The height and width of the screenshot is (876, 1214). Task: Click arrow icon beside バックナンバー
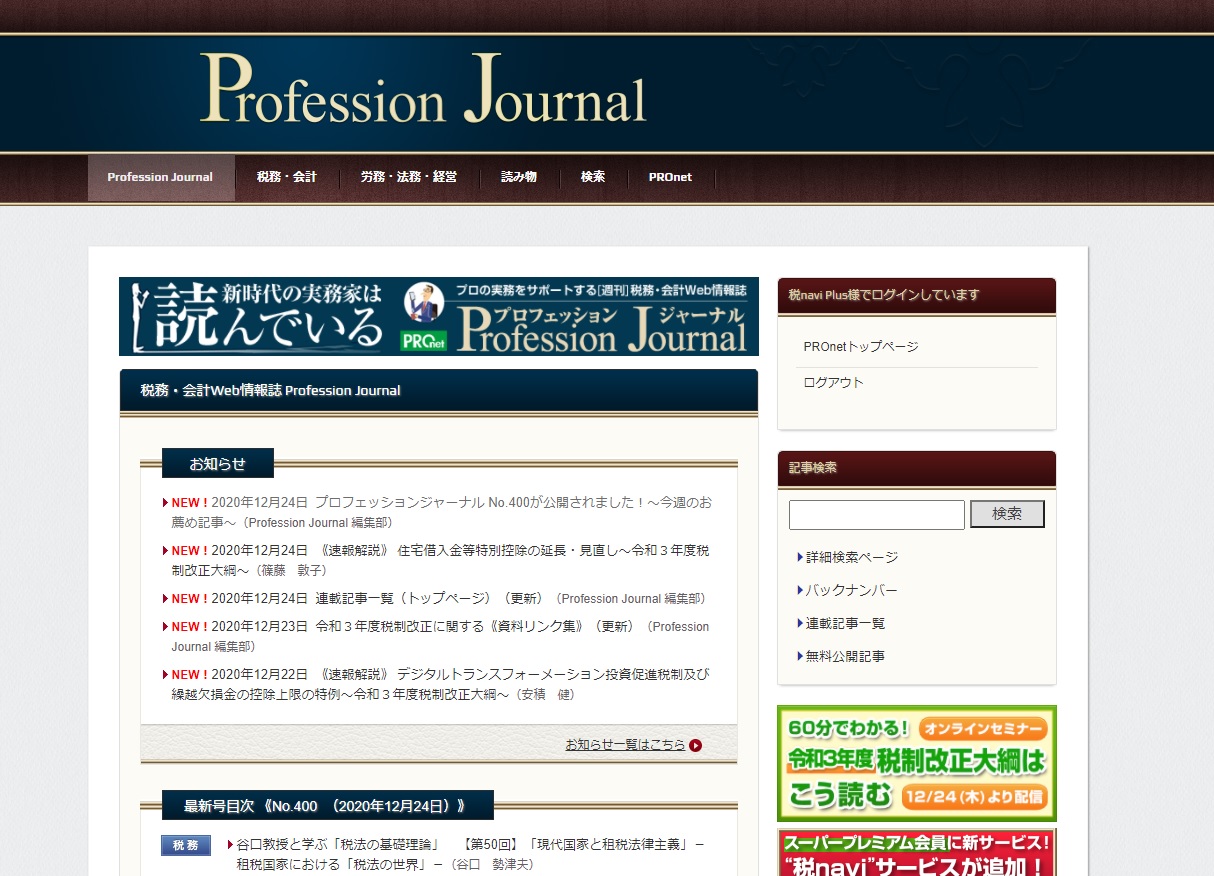click(x=800, y=590)
